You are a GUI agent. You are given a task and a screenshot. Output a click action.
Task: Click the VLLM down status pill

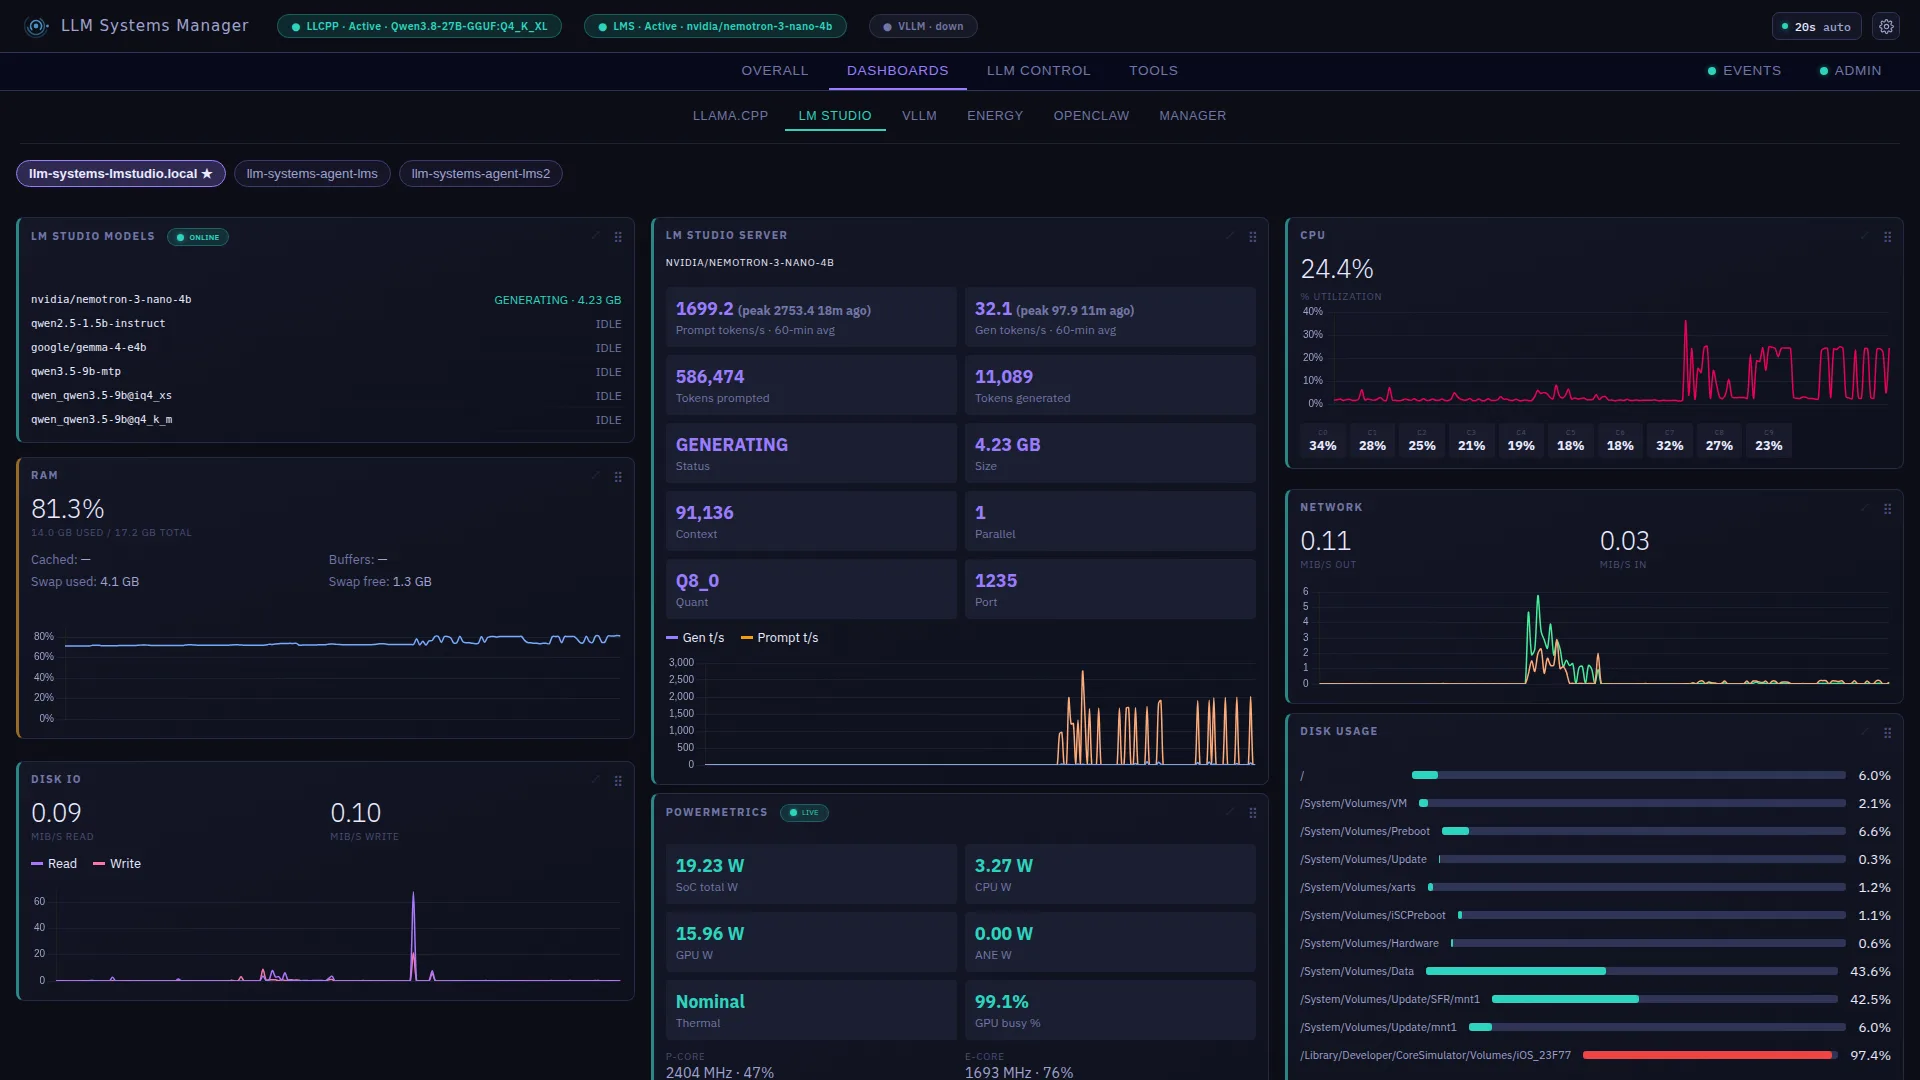923,27
